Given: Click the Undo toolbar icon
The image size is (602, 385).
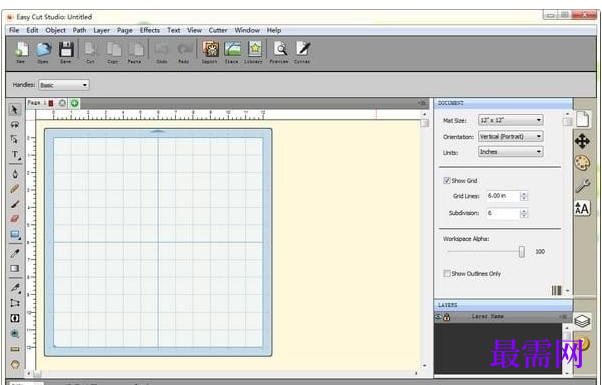Looking at the screenshot, I should (x=162, y=51).
